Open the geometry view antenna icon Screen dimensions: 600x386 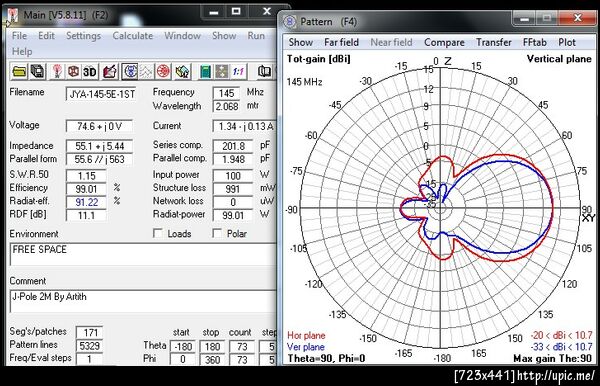pyautogui.click(x=57, y=71)
